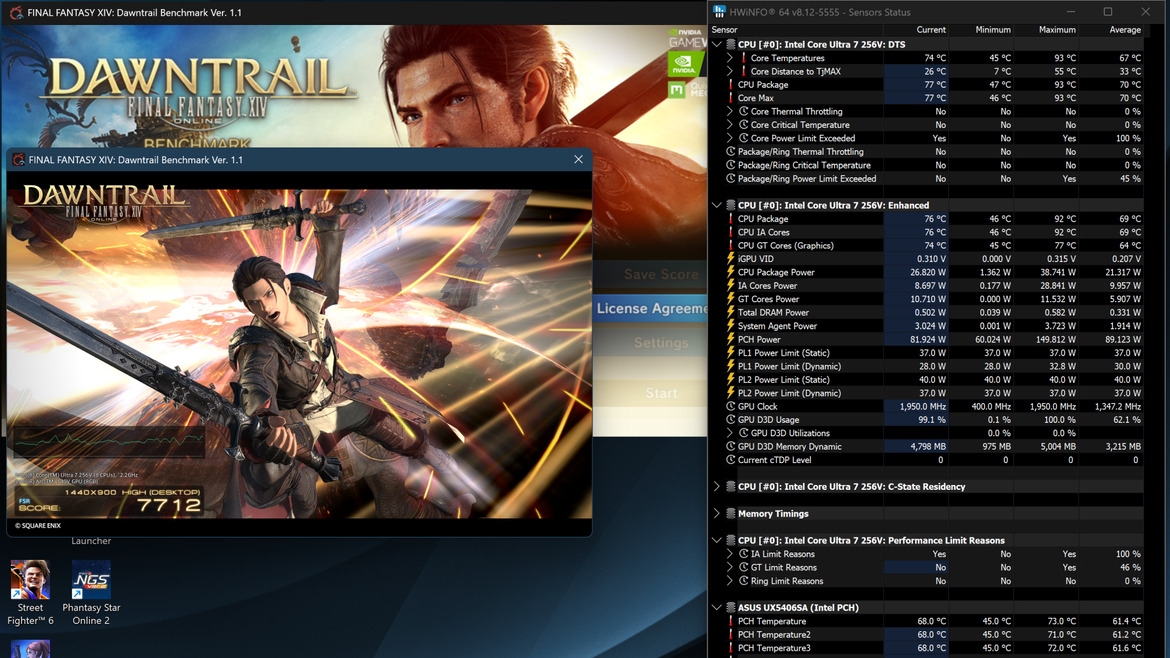Expand Ring Limit Reasons row

[x=731, y=581]
